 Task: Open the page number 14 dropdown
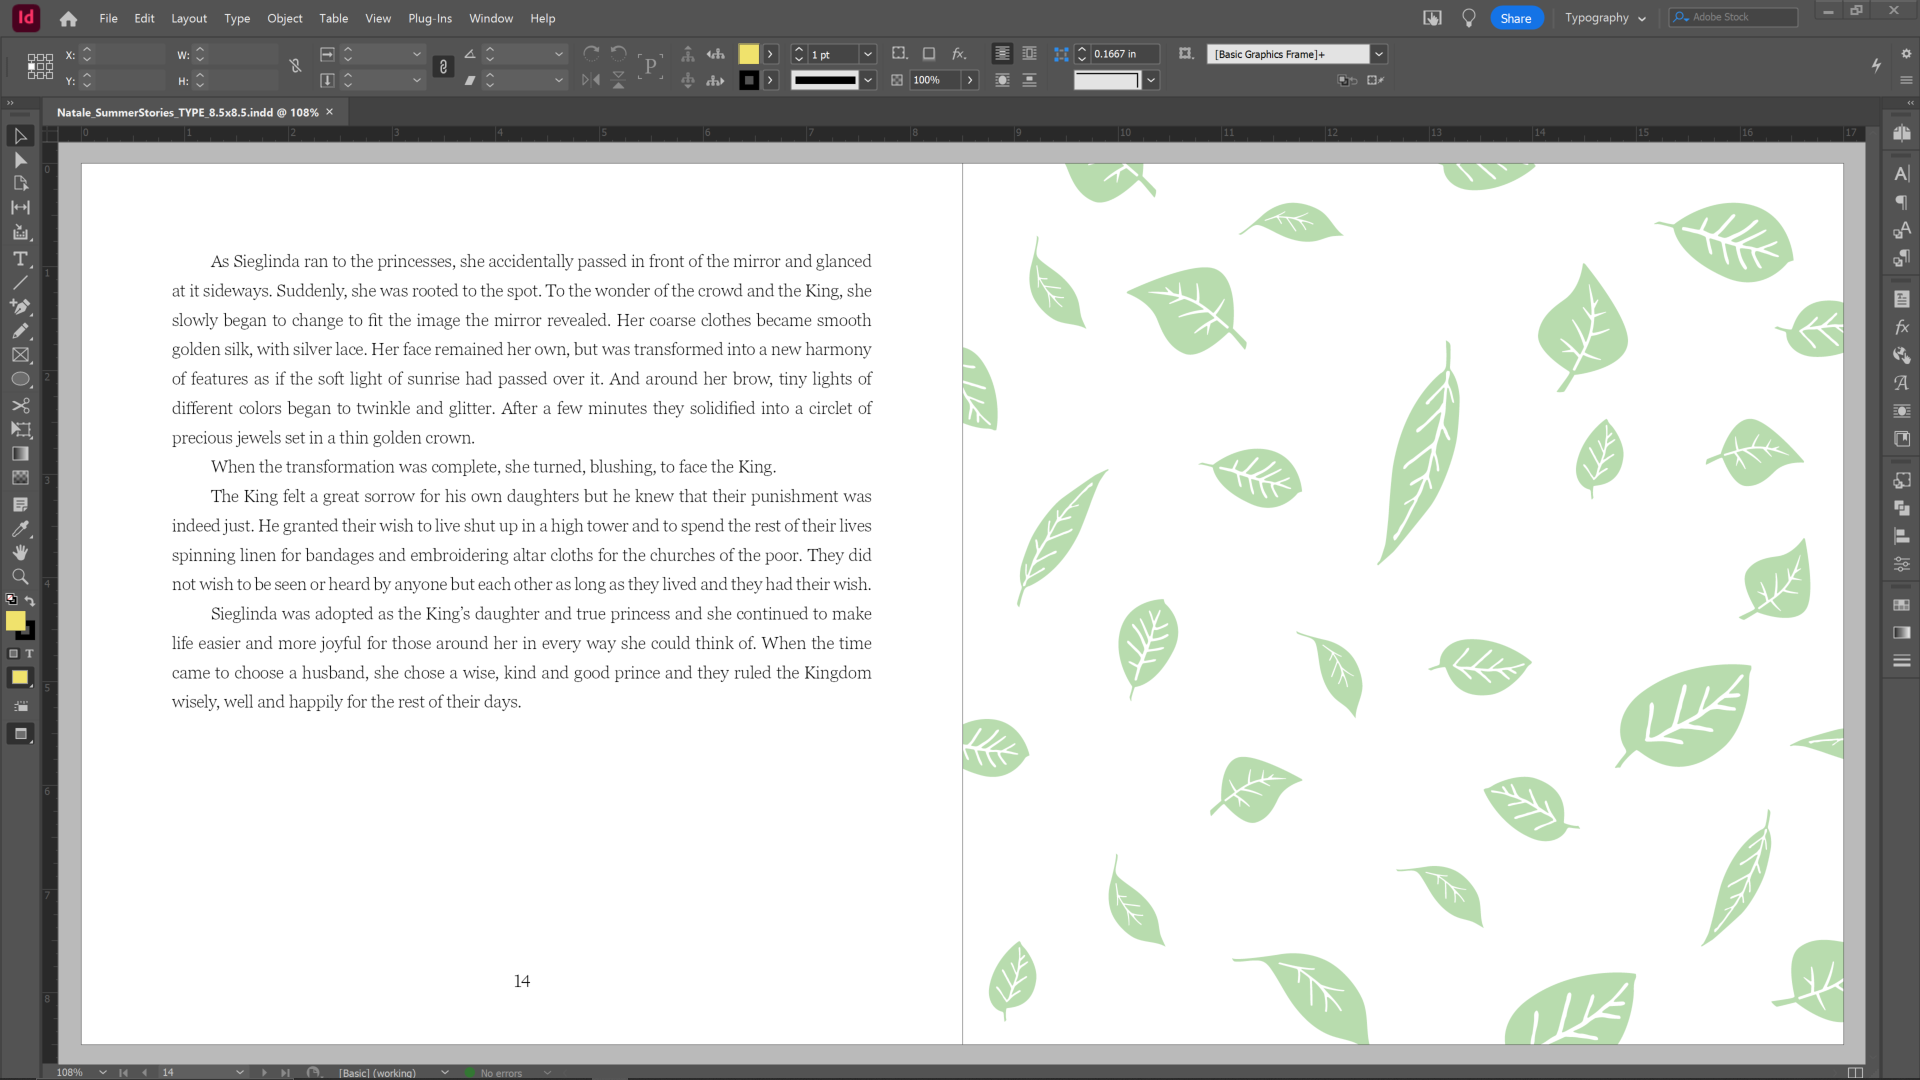[240, 1072]
